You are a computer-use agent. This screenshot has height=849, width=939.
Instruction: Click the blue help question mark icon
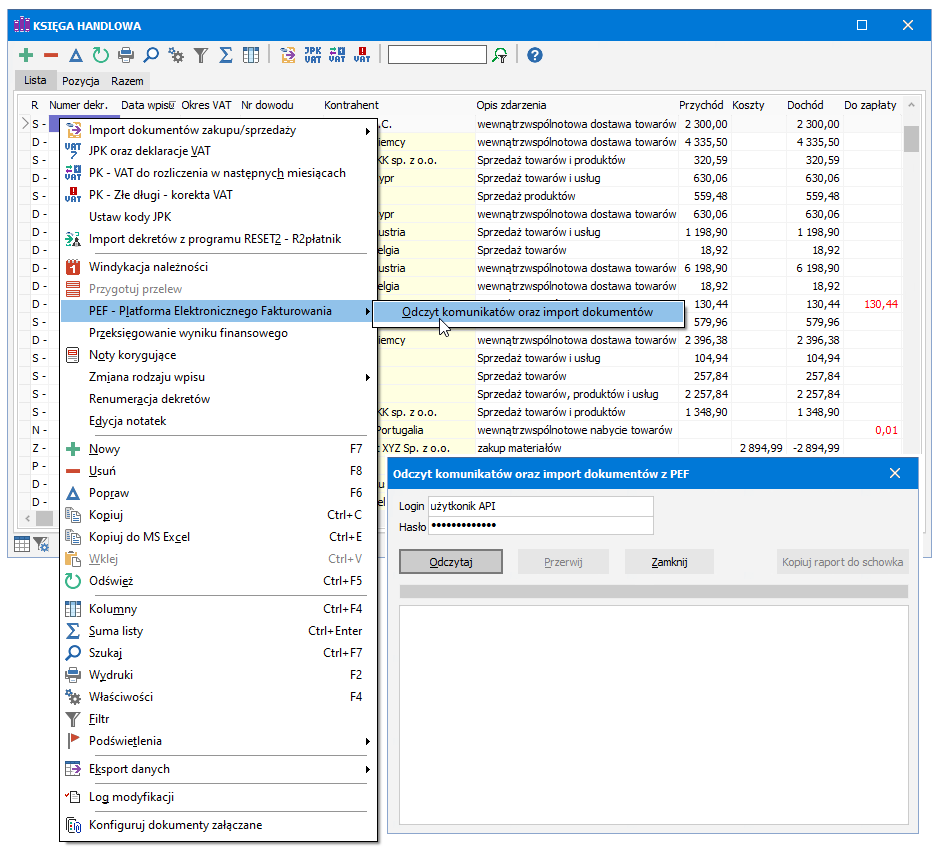535,56
